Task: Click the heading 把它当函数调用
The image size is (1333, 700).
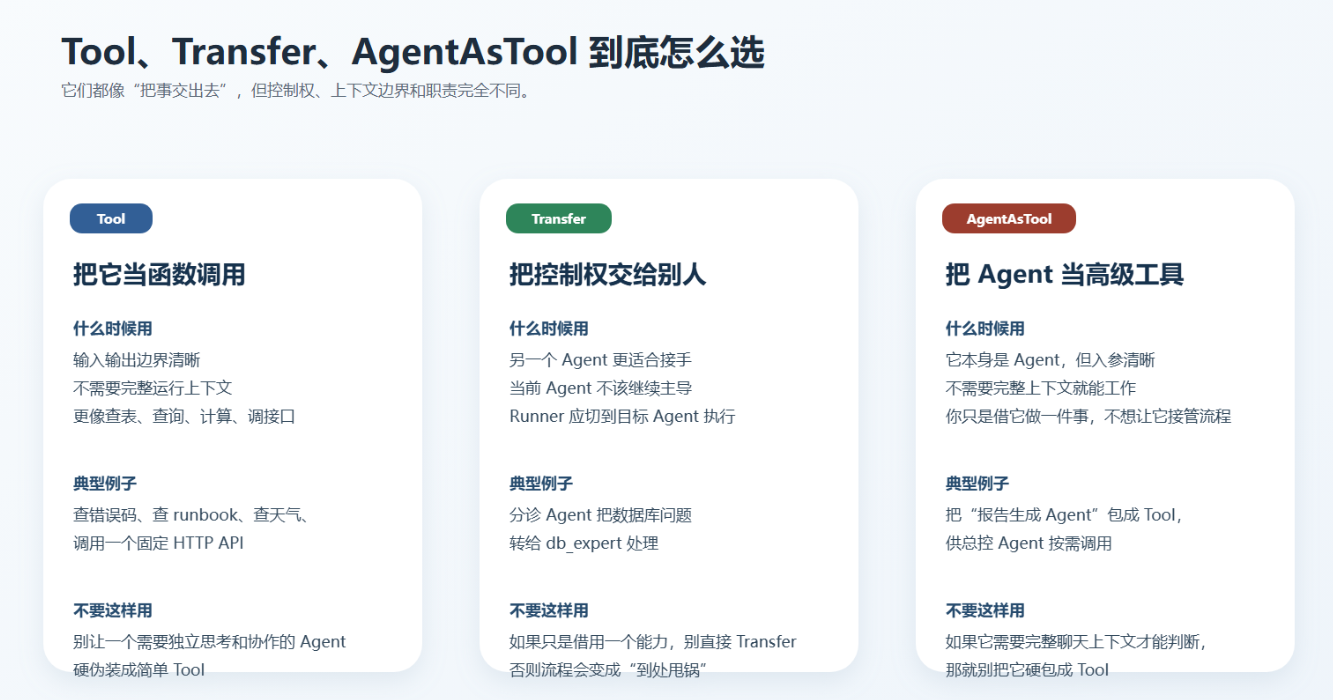Action: [159, 275]
